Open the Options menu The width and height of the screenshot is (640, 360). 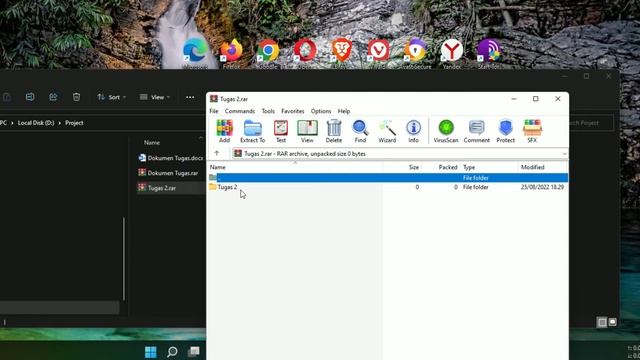[x=321, y=111]
